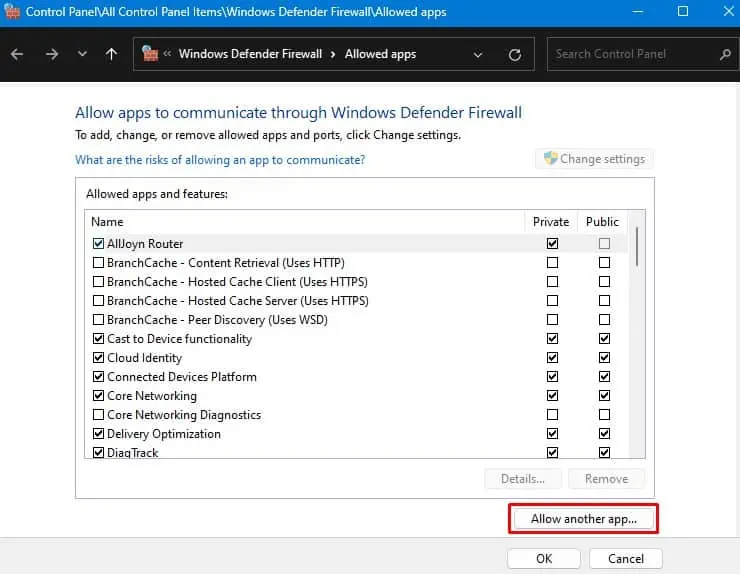The image size is (740, 574).
Task: Click the Remove button
Action: coord(606,479)
